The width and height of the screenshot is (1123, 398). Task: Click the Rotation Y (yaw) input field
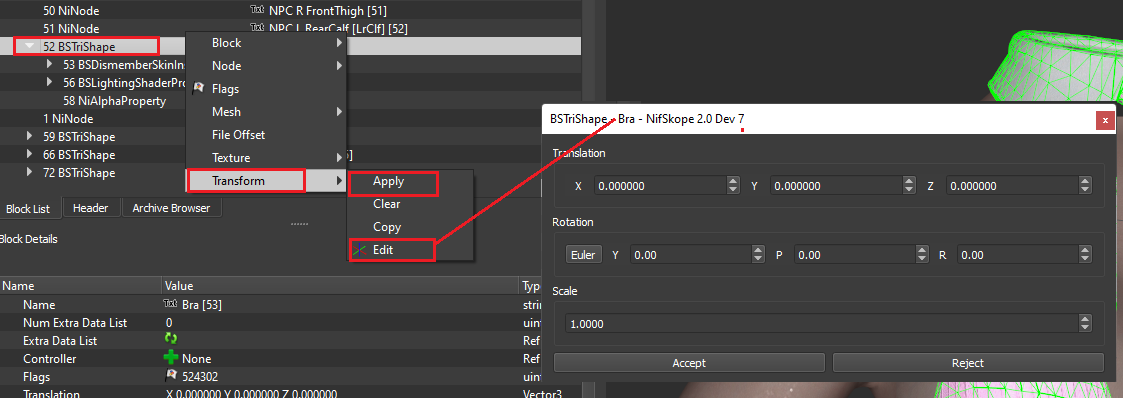coord(690,254)
